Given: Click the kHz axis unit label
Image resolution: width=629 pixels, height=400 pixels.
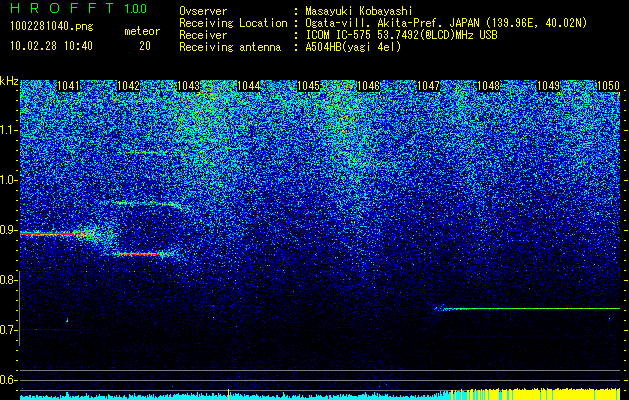Looking at the screenshot, I should coord(9,82).
